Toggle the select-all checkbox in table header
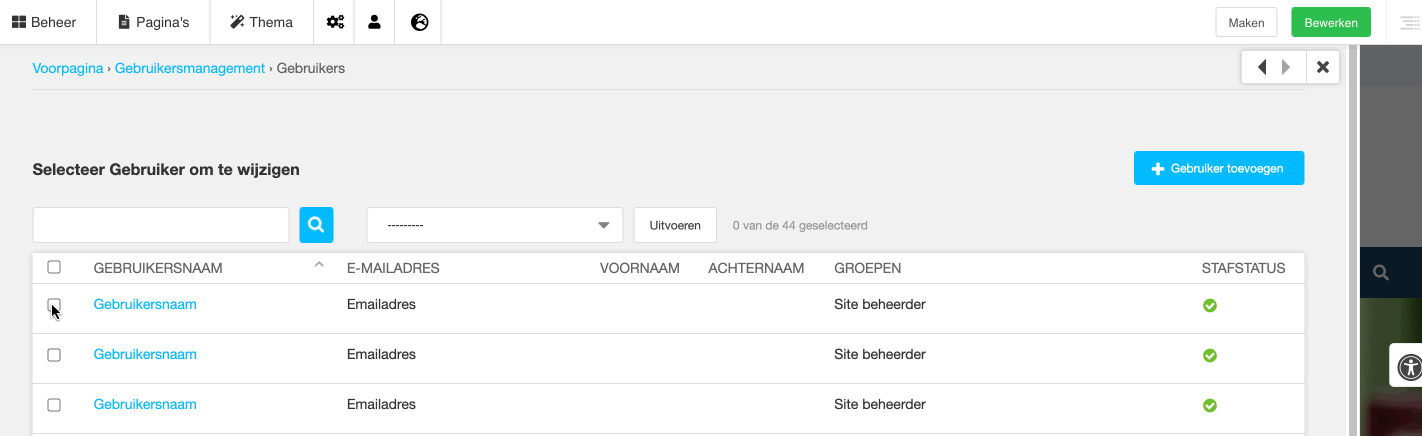The height and width of the screenshot is (436, 1422). click(x=54, y=267)
